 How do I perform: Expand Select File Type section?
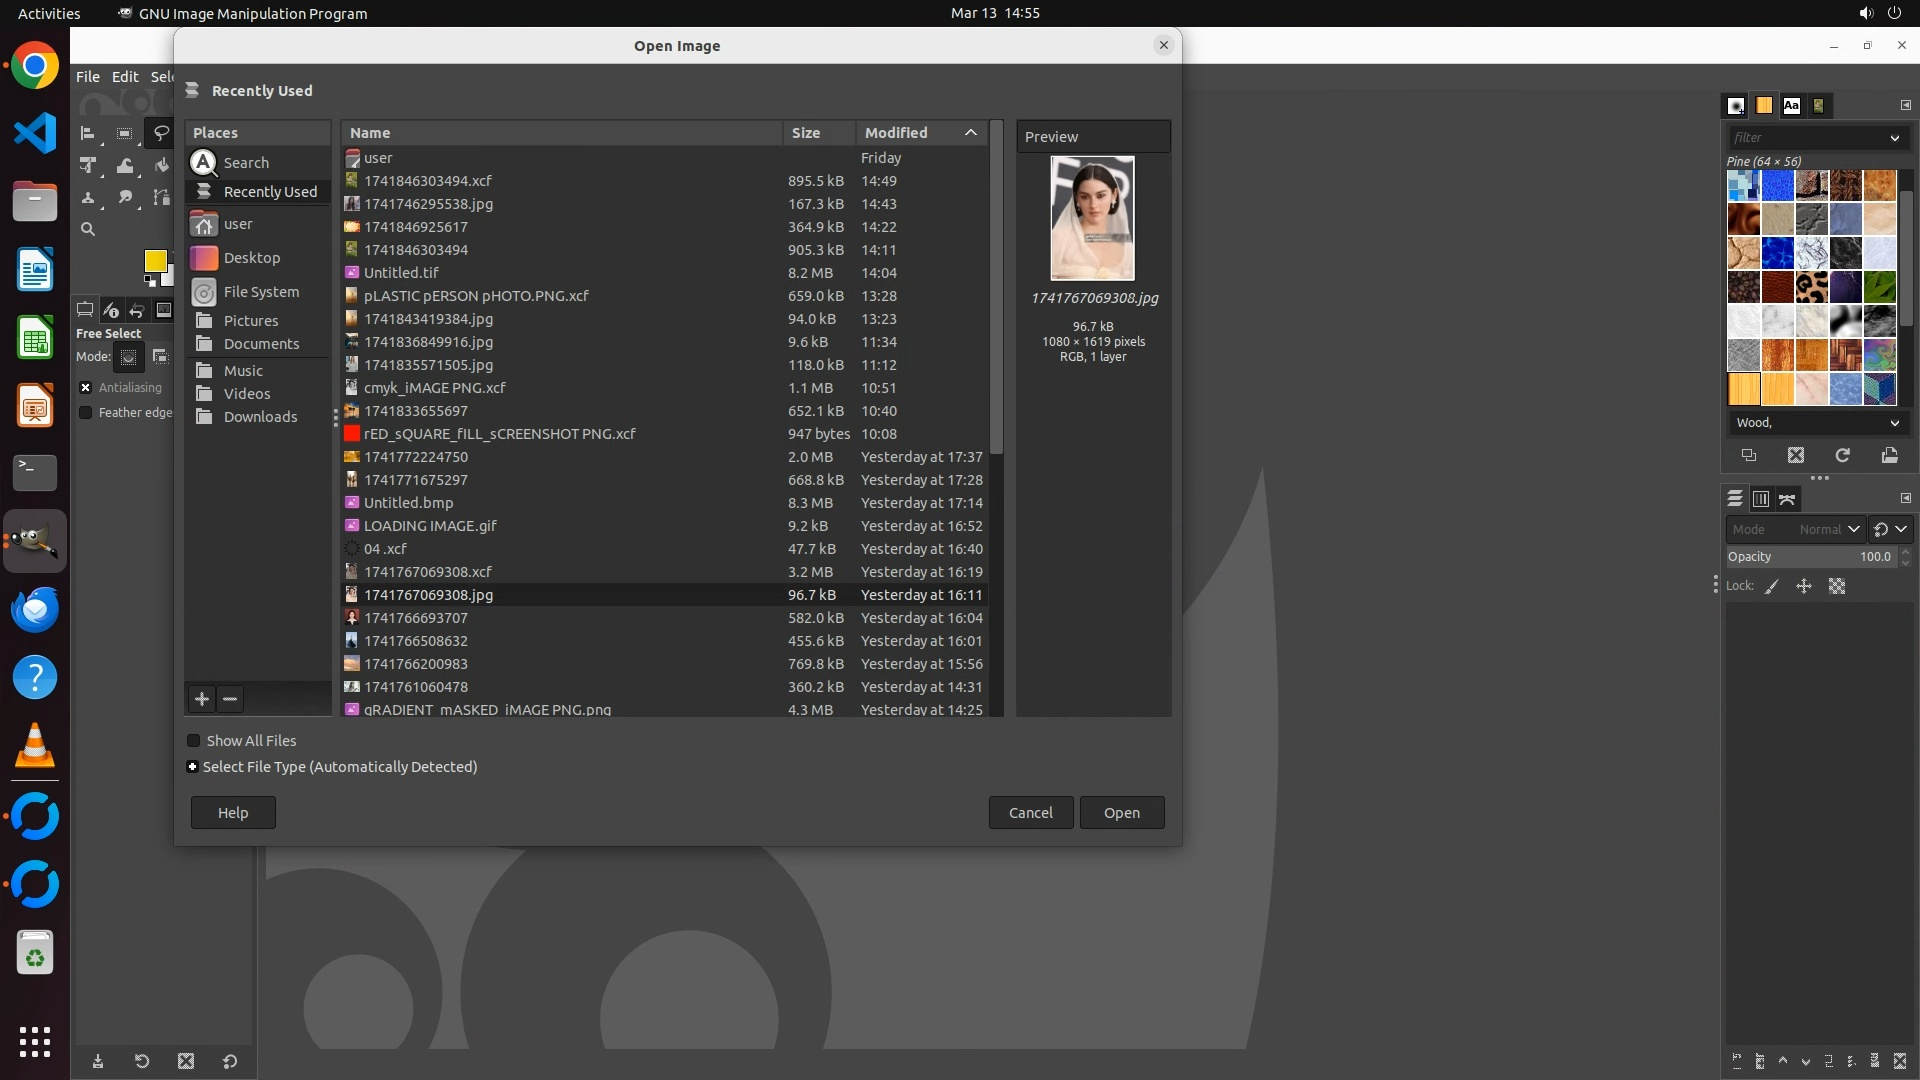[x=192, y=767]
